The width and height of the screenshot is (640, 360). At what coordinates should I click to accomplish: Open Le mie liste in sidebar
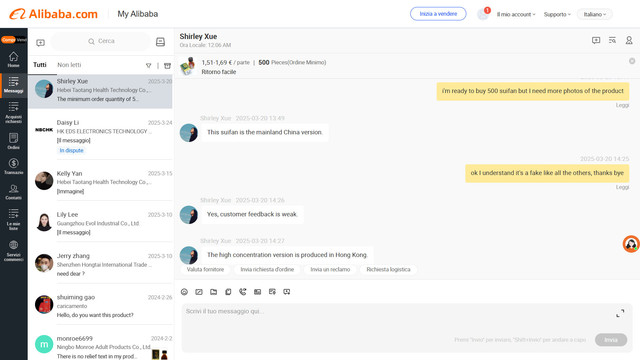point(13,219)
